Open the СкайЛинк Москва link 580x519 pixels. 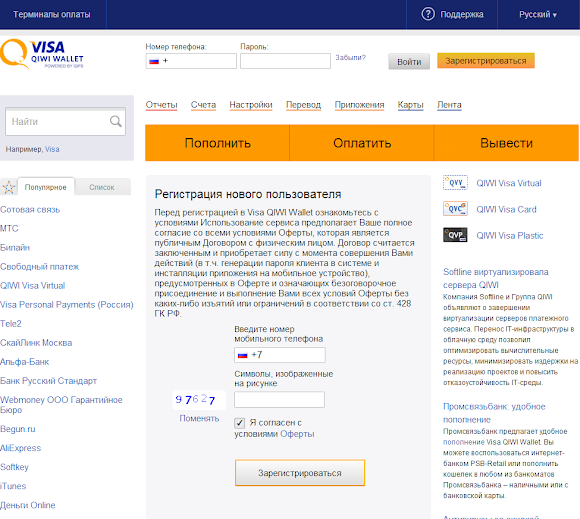click(x=36, y=343)
